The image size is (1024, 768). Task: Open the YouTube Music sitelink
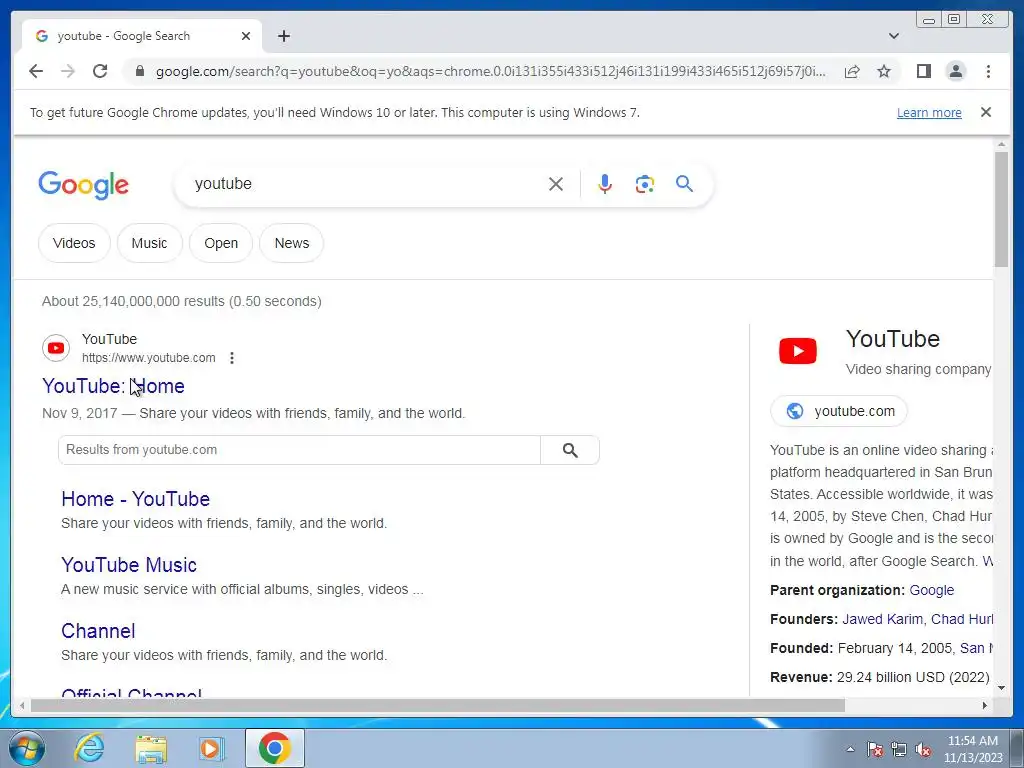tap(129, 565)
